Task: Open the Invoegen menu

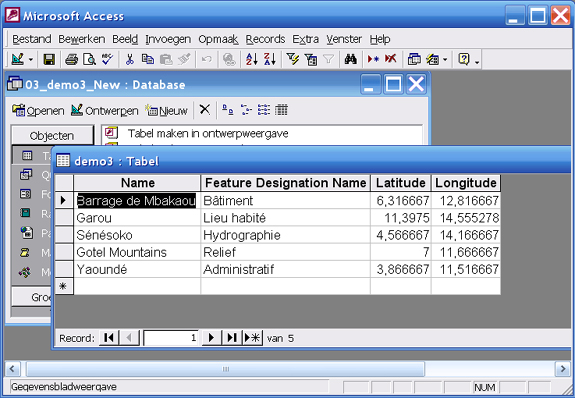Action: pyautogui.click(x=168, y=39)
